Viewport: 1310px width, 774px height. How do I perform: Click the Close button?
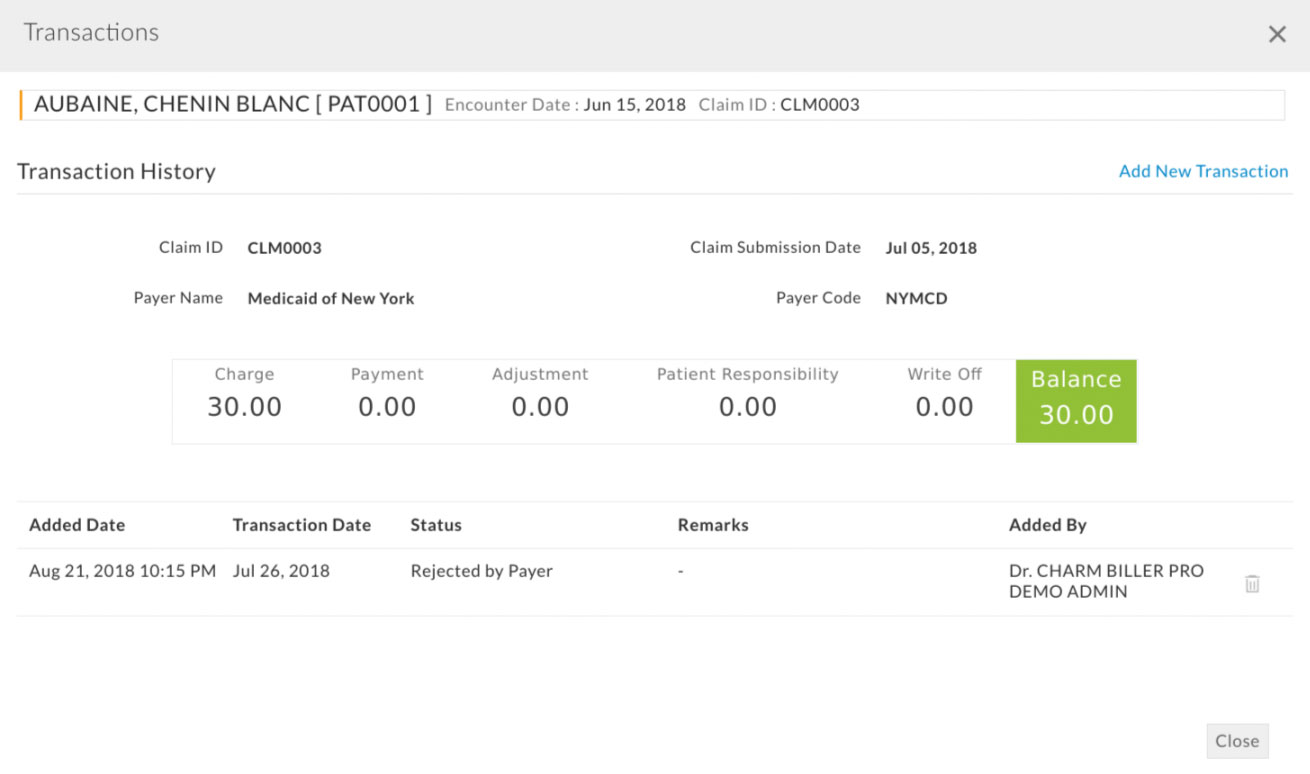tap(1237, 741)
